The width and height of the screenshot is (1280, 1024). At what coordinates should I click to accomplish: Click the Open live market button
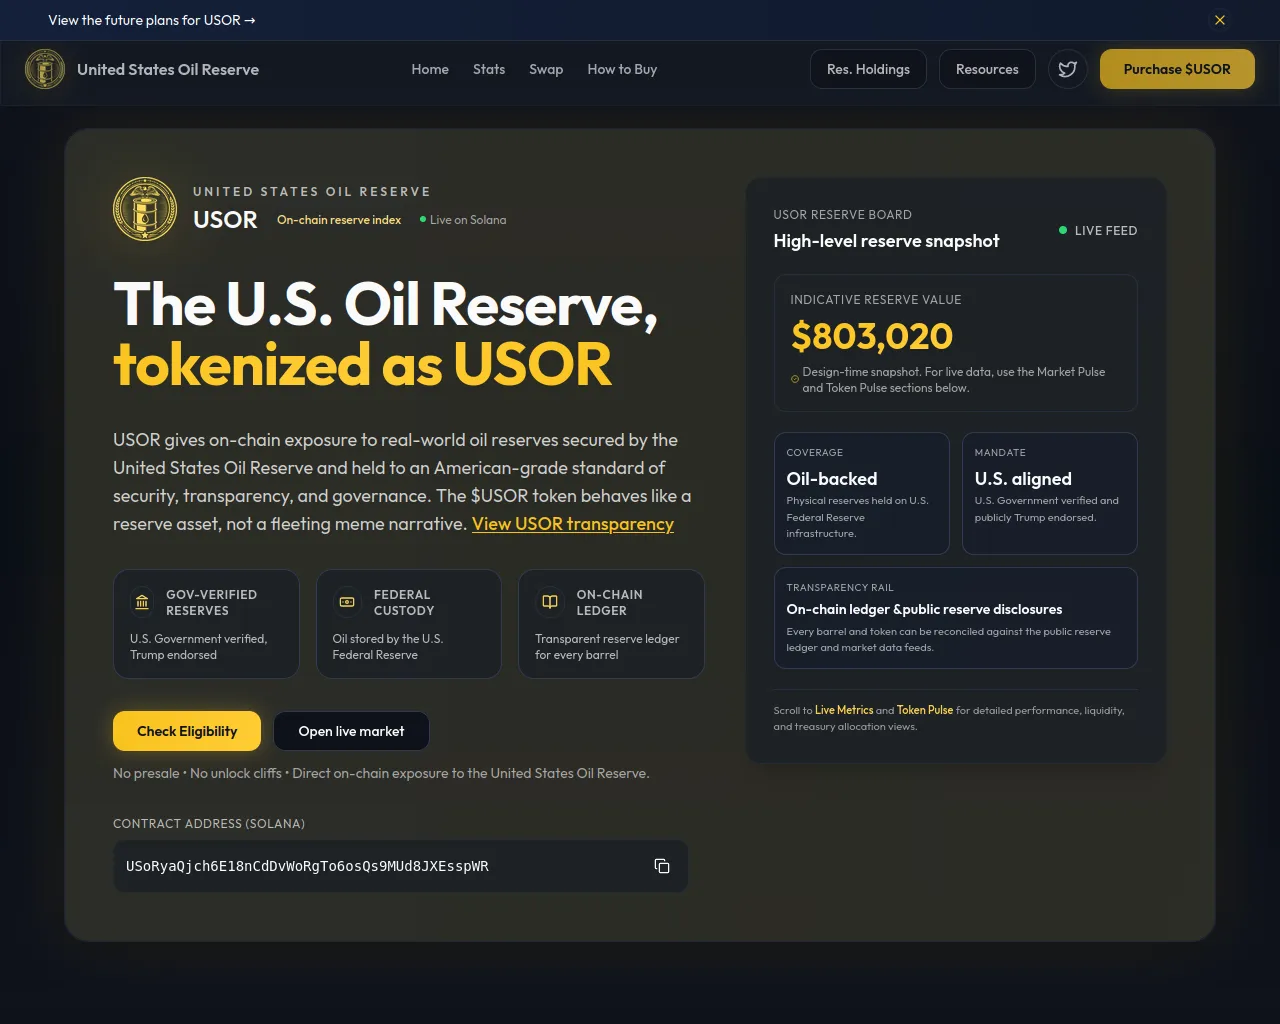(x=351, y=731)
